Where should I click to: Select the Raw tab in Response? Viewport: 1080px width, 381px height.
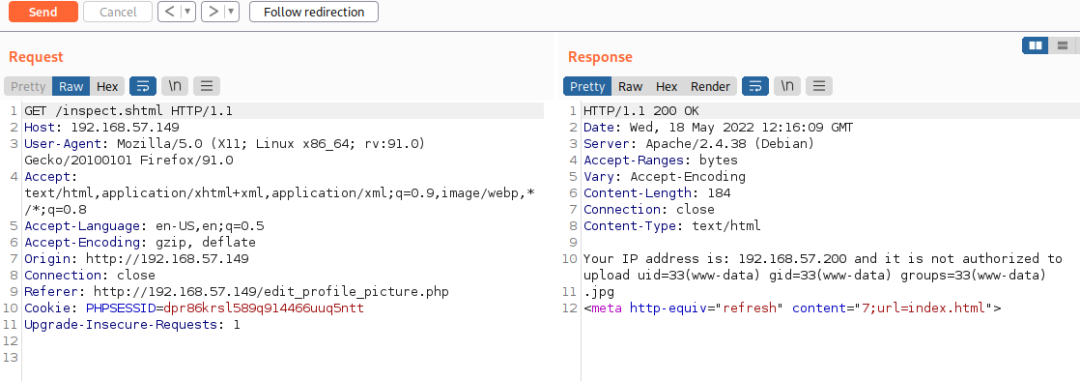tap(630, 86)
